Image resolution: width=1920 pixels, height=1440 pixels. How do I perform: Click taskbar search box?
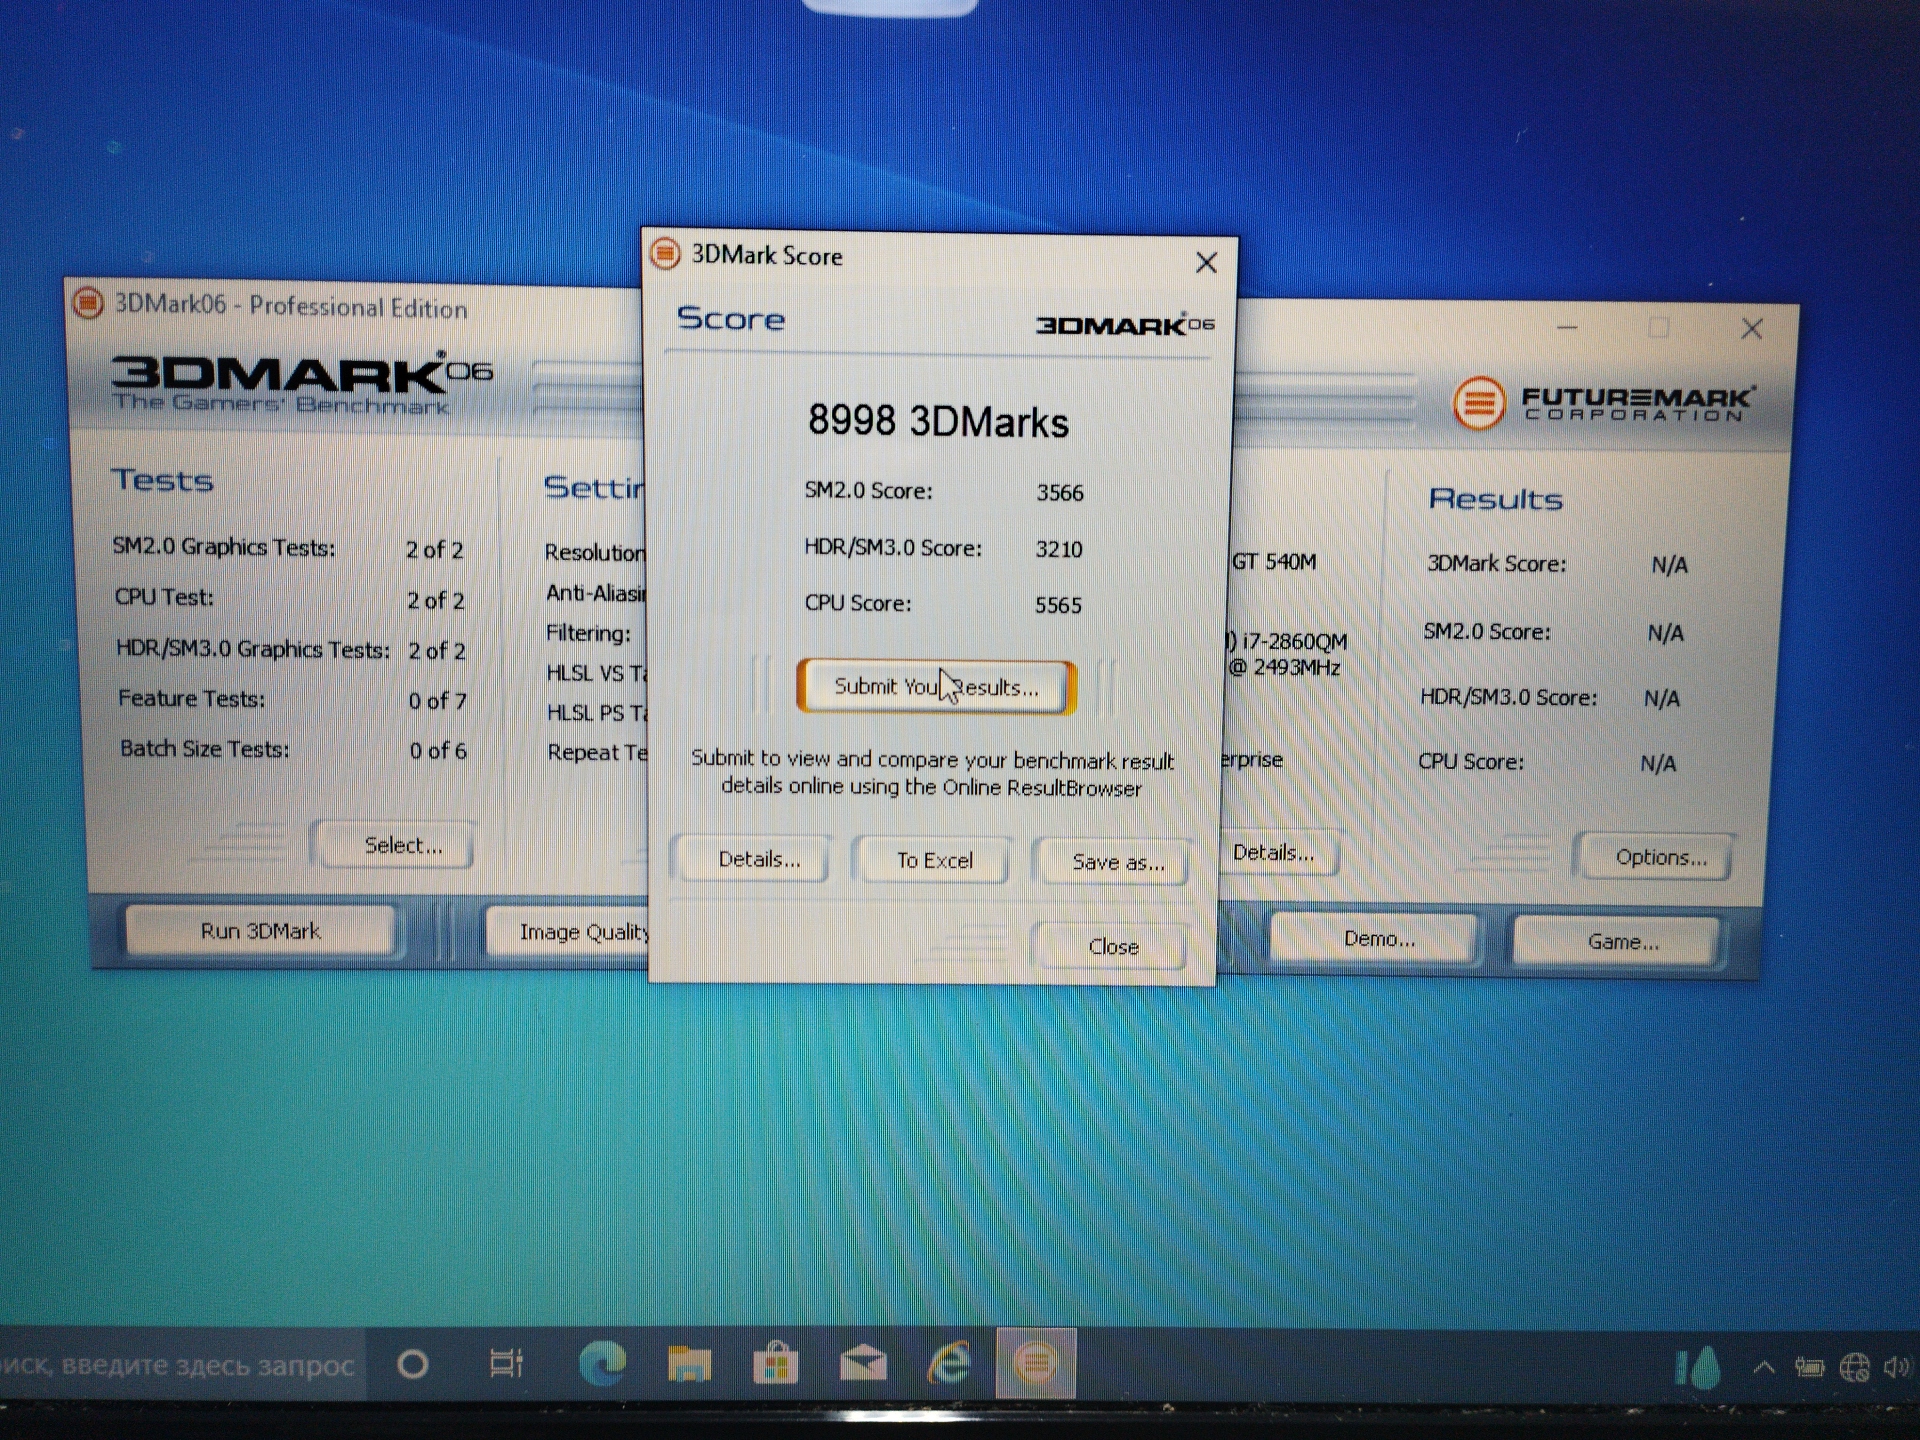click(x=182, y=1364)
